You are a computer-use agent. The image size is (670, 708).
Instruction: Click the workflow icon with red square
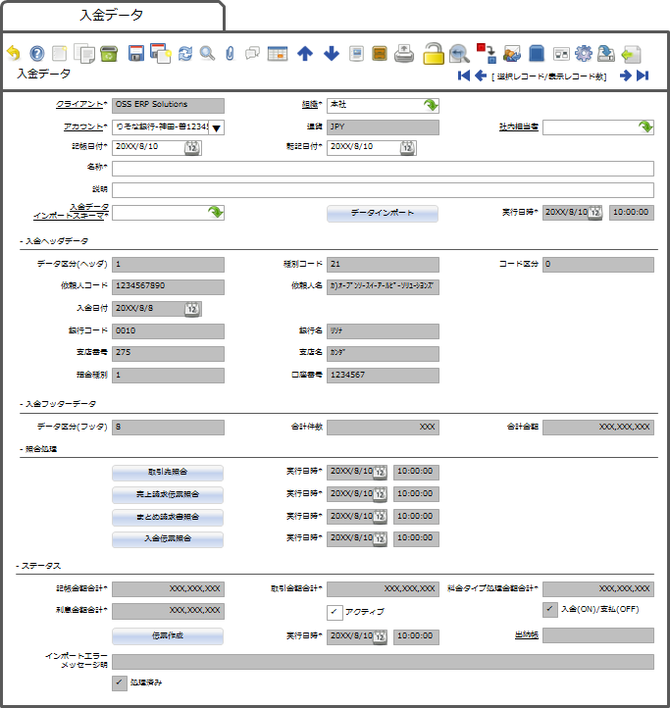tap(486, 53)
